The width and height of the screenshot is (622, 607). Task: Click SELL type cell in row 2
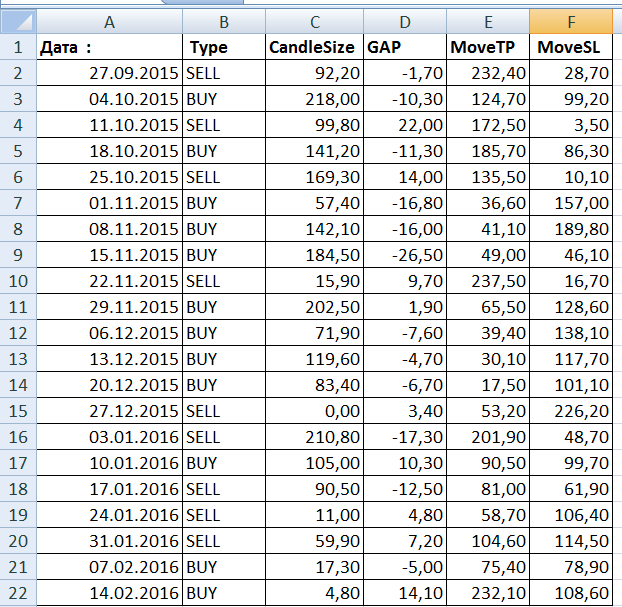[x=224, y=73]
